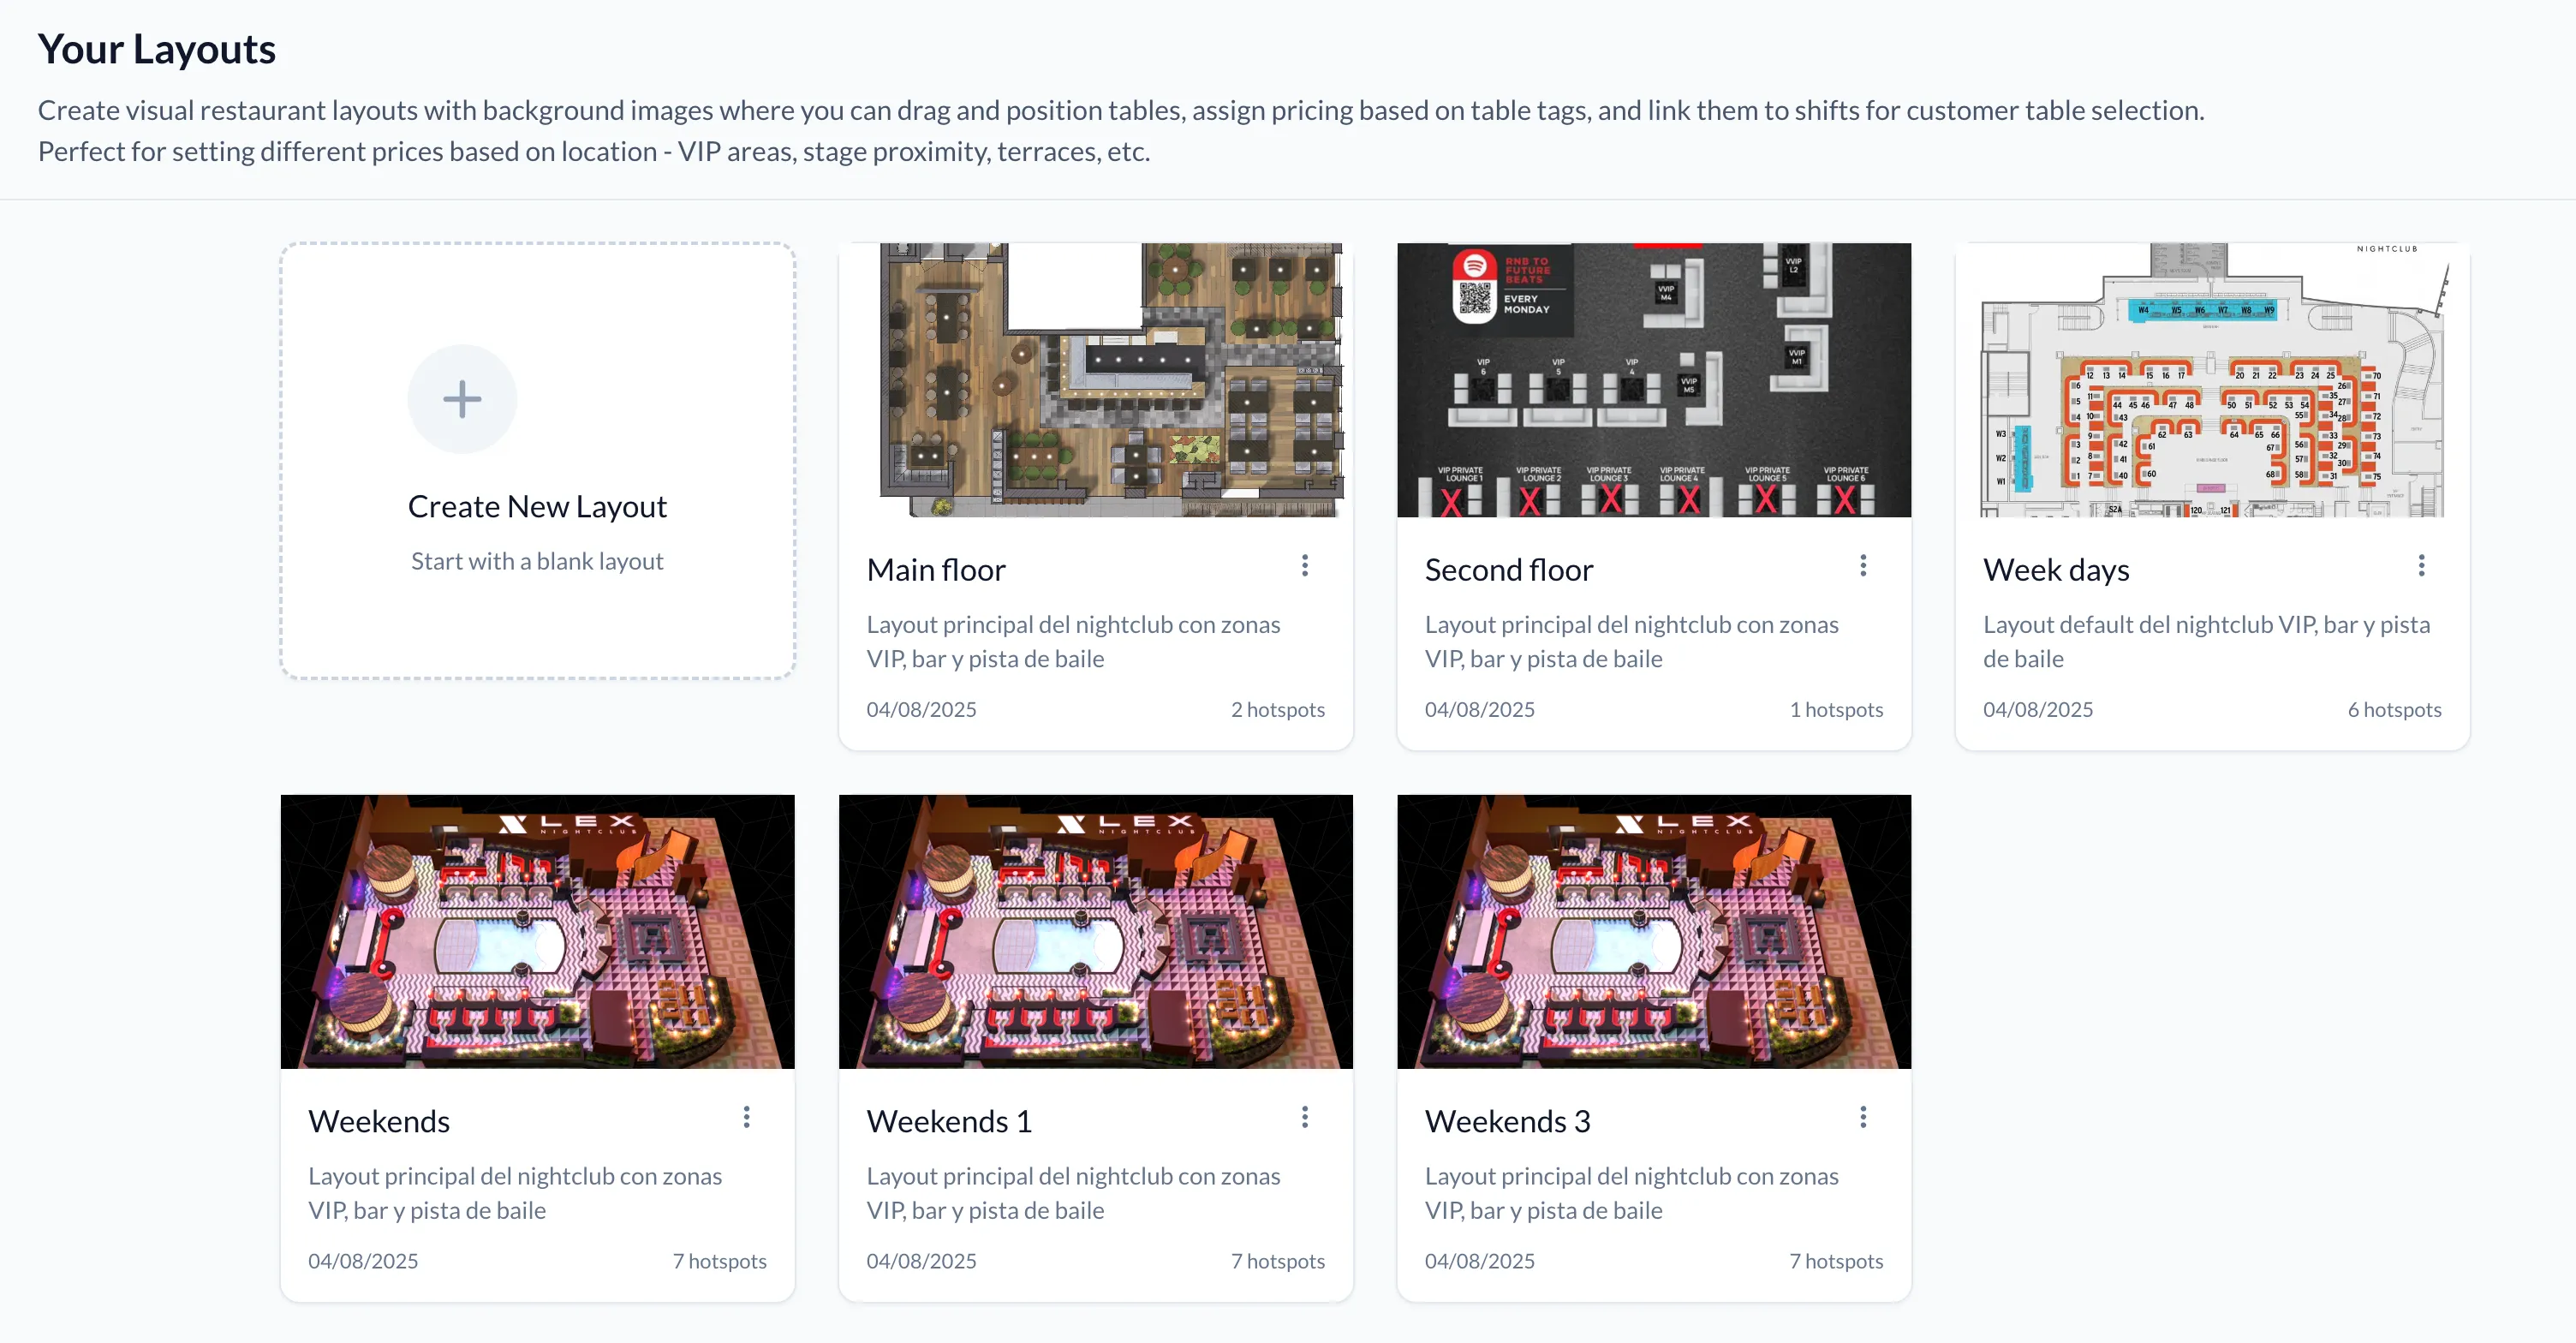This screenshot has height=1343, width=2576.
Task: Open Second floor three-dot menu
Action: click(x=1863, y=566)
